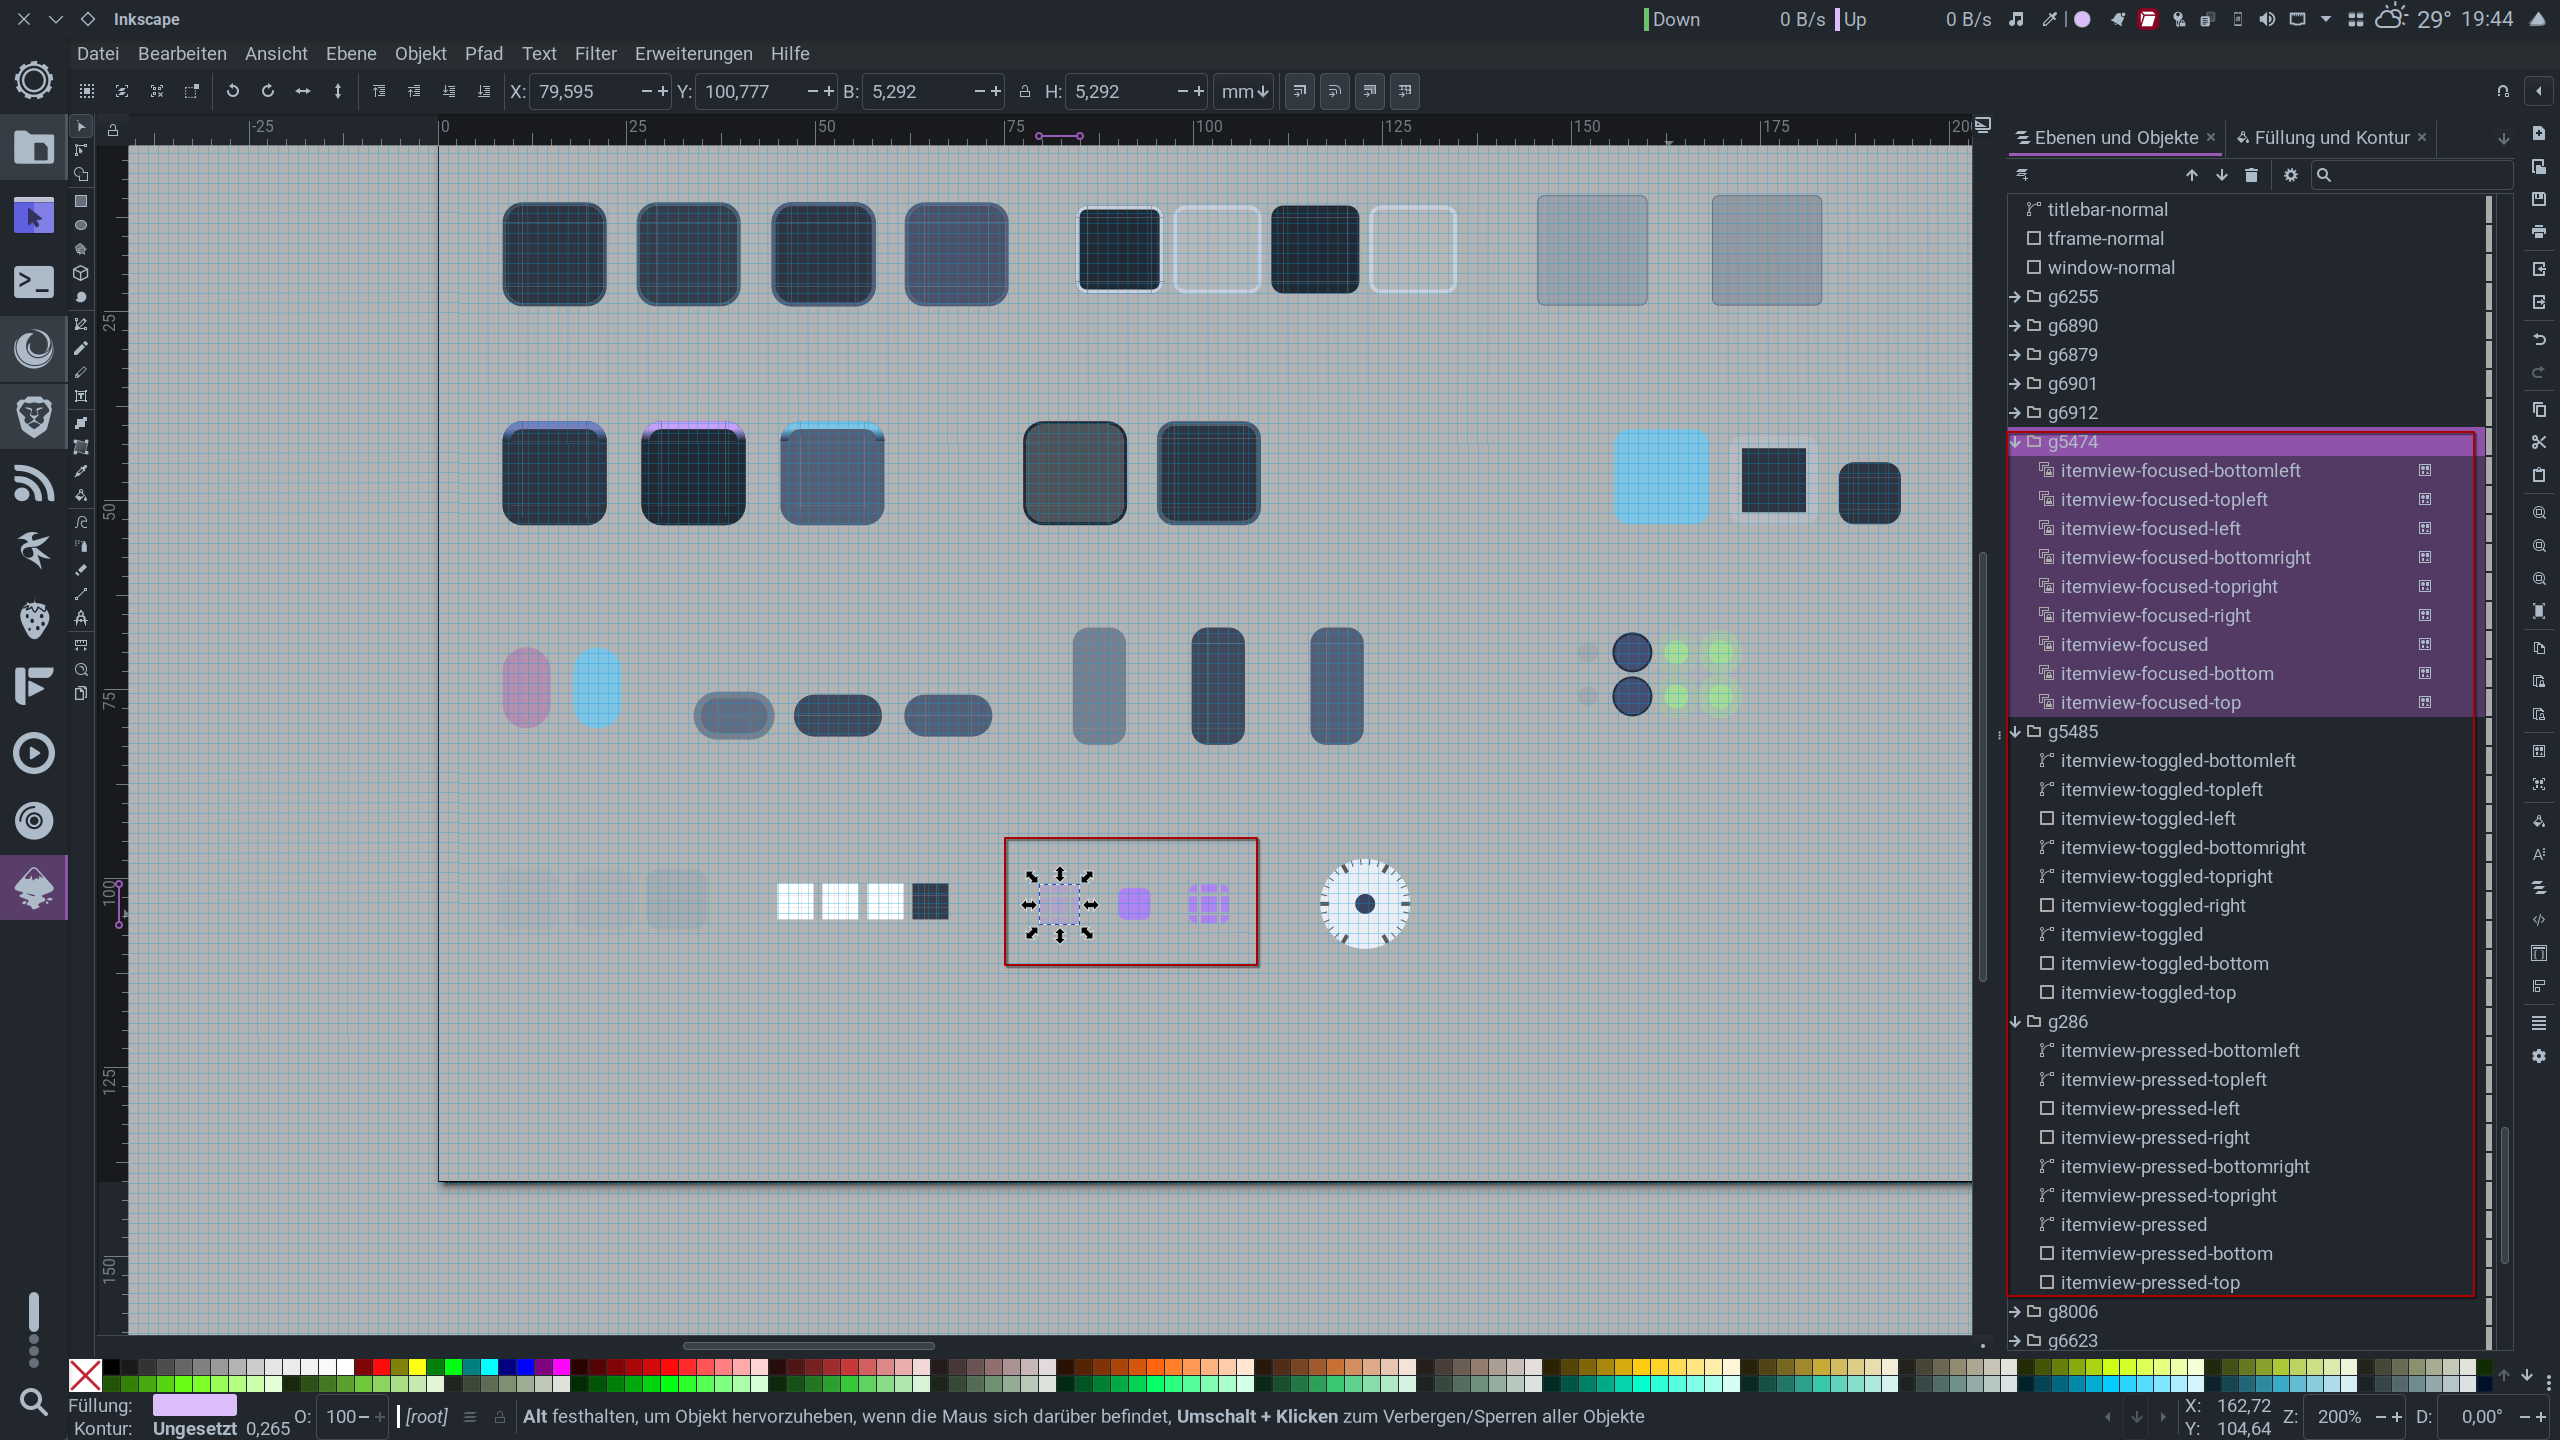
Task: Select the Eyedropper color picker tool
Action: (81, 471)
